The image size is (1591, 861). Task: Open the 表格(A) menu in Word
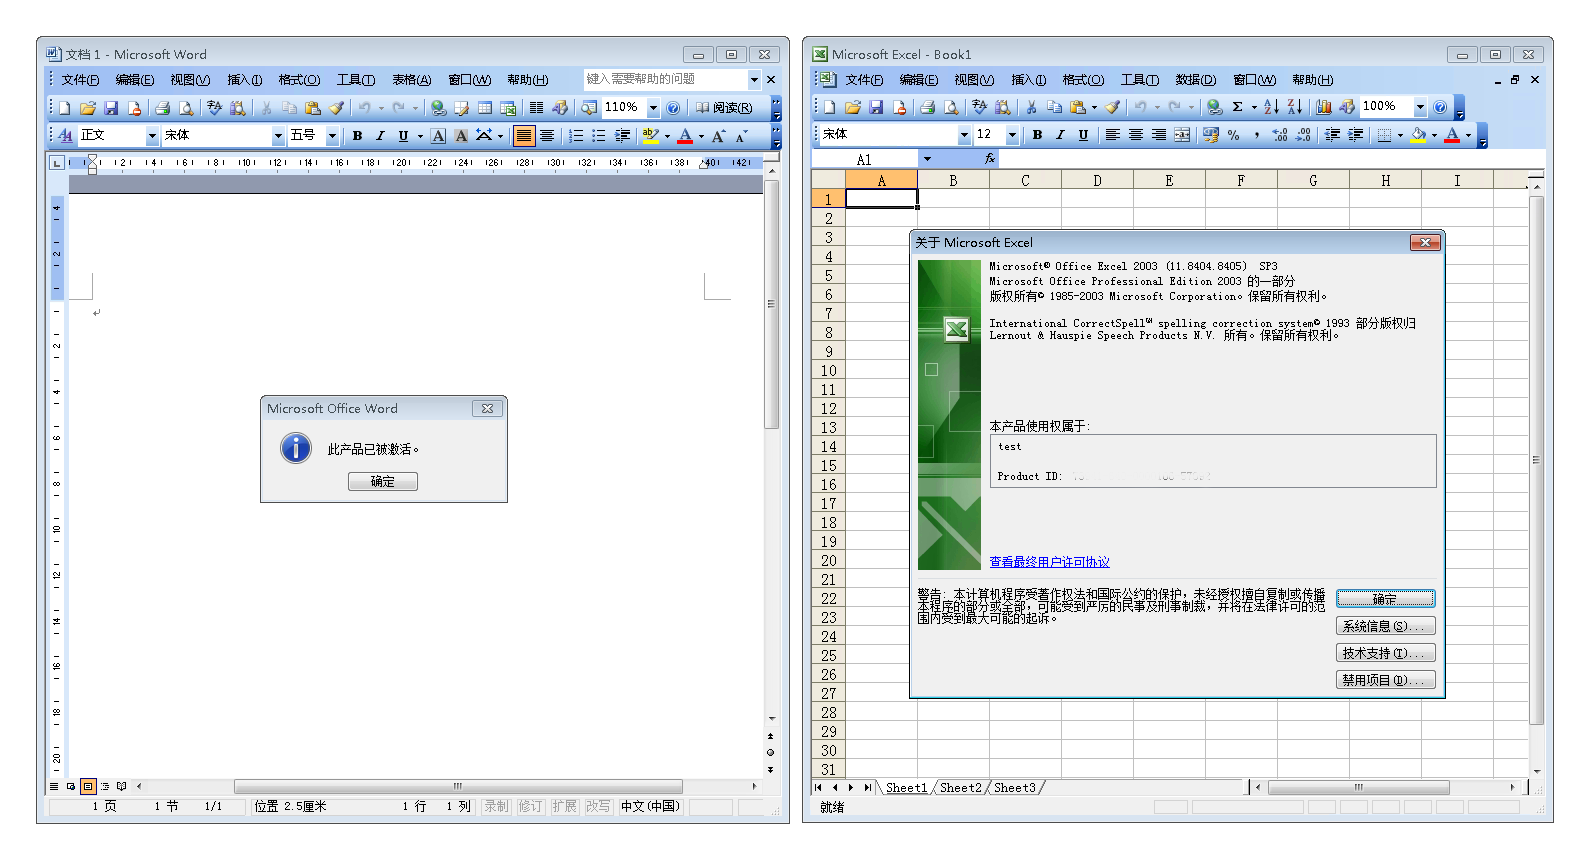click(x=411, y=80)
